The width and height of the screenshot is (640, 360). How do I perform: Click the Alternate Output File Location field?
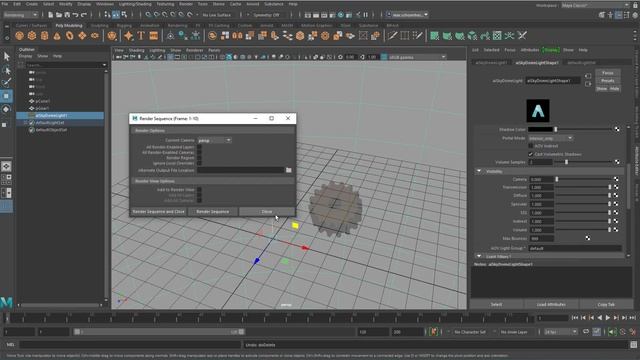click(240, 170)
